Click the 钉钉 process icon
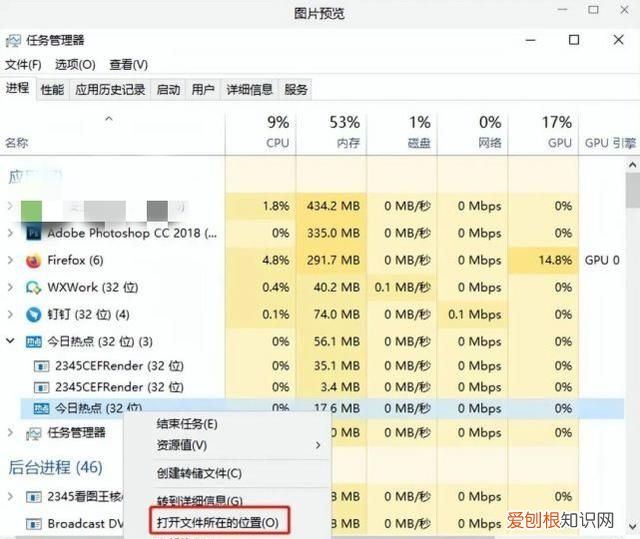Viewport: 640px width, 539px height. pyautogui.click(x=33, y=315)
